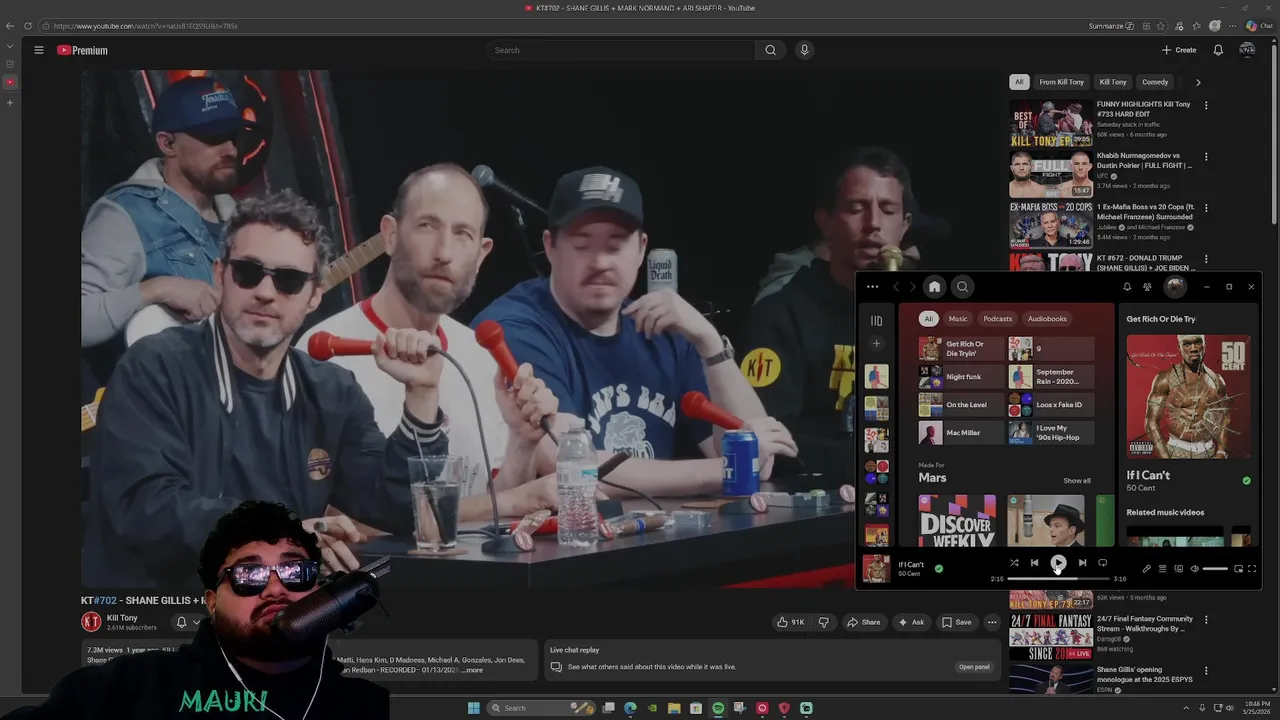
Task: Open FUNNY HIGHLIGHTS Kill Tony #733 thumbnail
Action: coord(1051,122)
